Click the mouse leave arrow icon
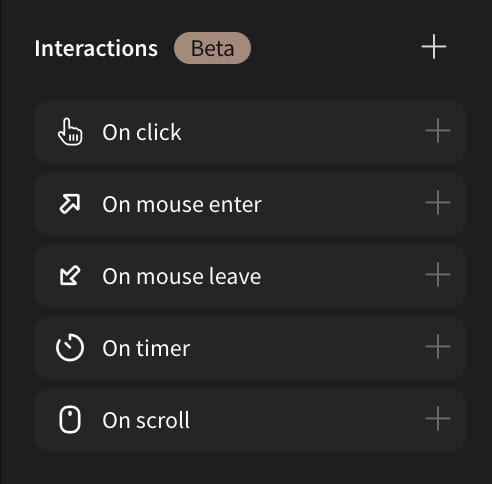The width and height of the screenshot is (492, 484). click(x=70, y=275)
